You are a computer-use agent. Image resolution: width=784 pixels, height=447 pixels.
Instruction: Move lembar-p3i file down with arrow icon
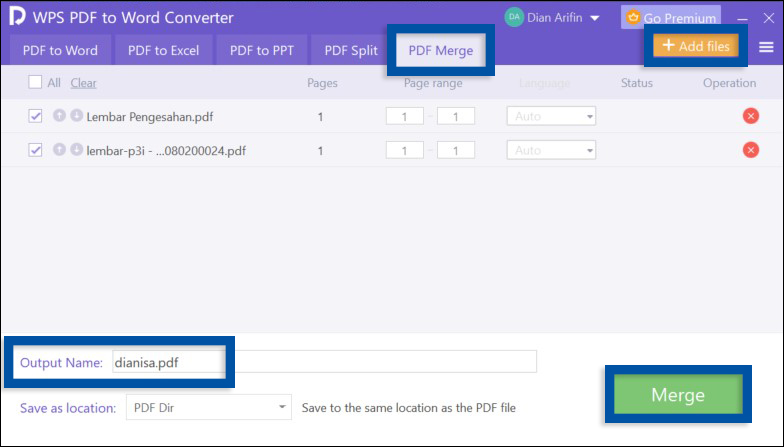(x=76, y=150)
